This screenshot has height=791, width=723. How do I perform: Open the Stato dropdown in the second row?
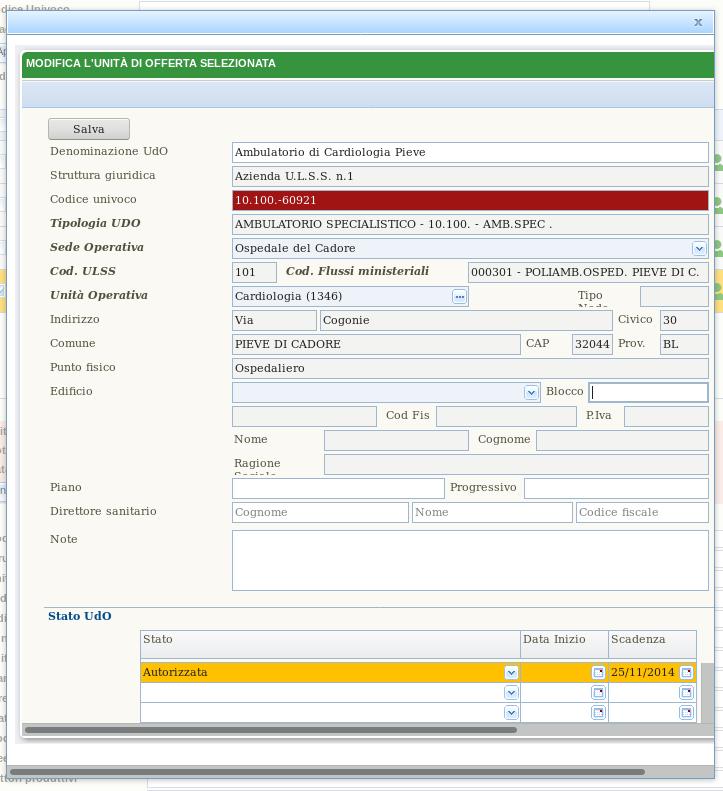tap(511, 693)
